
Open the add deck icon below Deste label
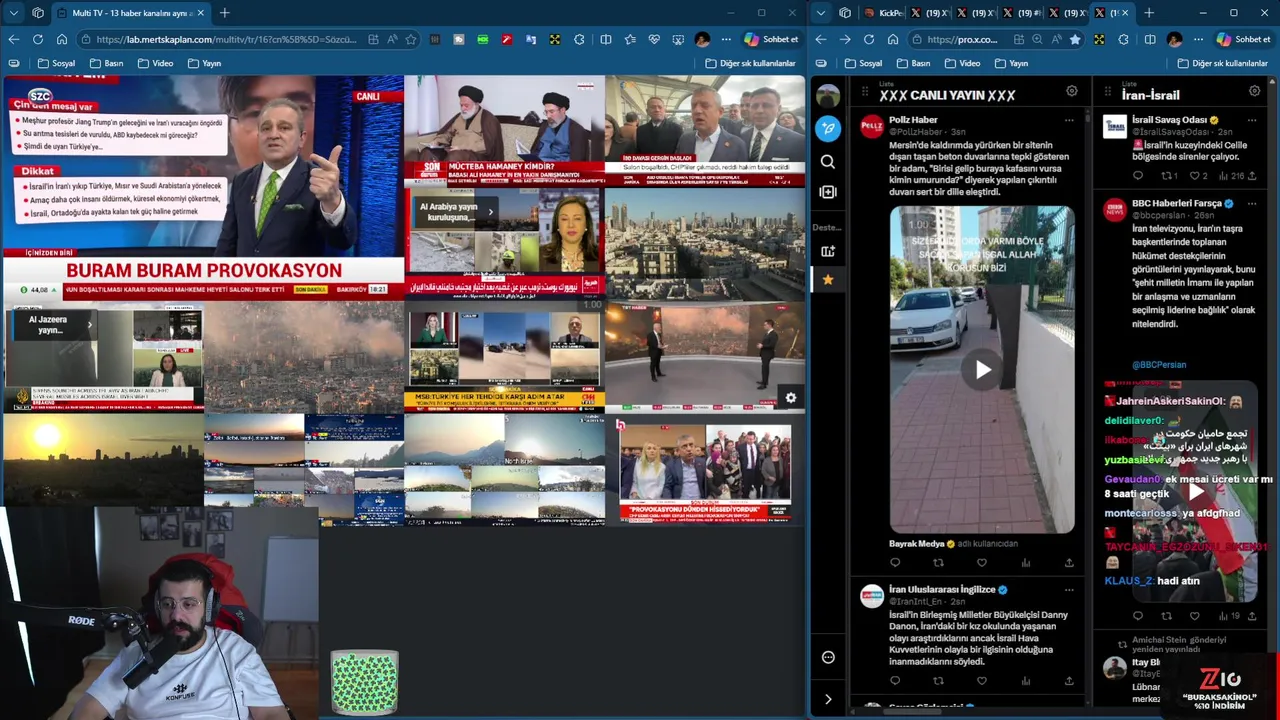828,251
